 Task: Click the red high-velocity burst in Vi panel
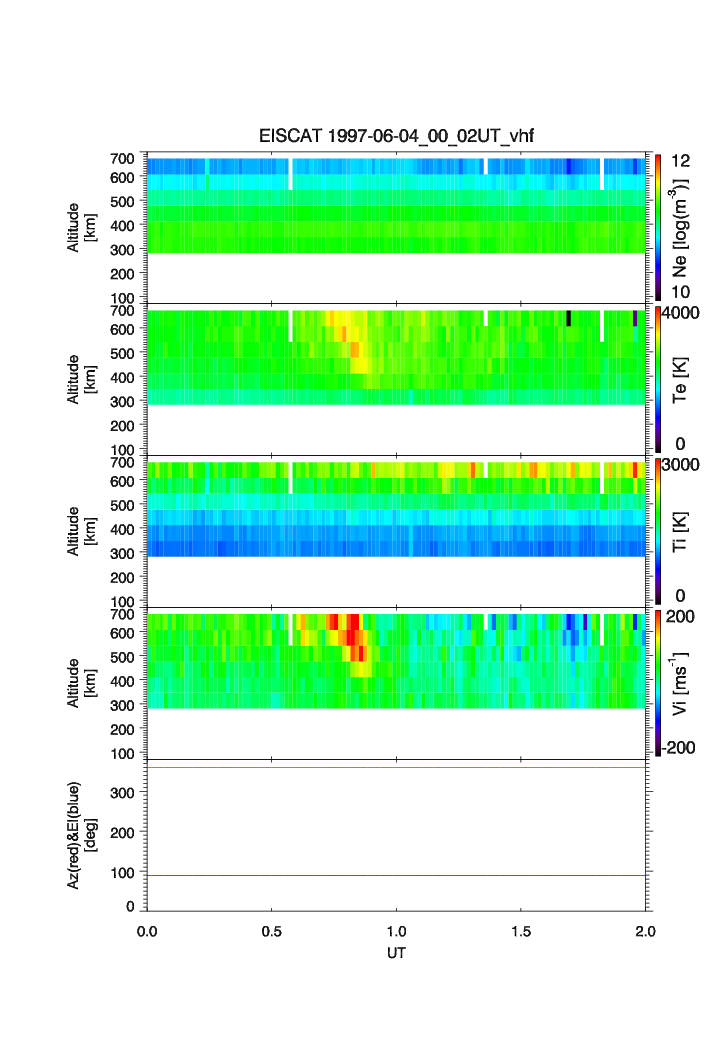[353, 636]
